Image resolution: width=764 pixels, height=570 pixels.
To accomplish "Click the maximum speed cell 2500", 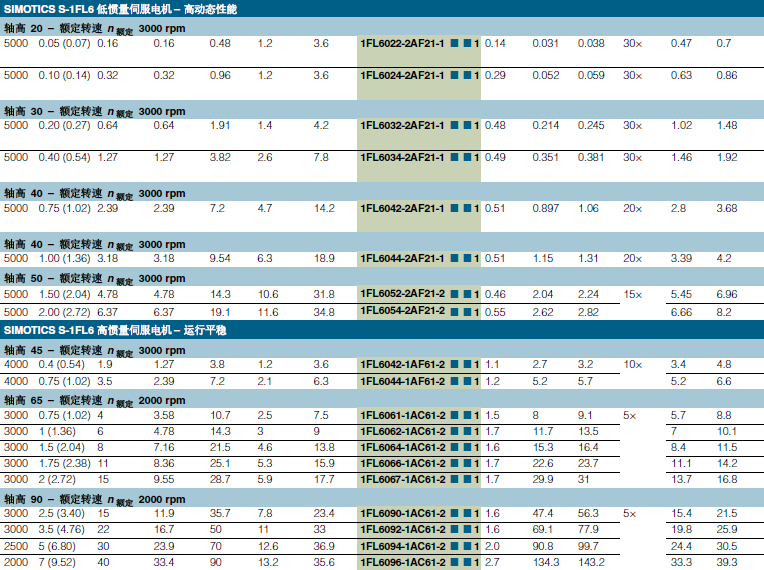I will [x=16, y=546].
